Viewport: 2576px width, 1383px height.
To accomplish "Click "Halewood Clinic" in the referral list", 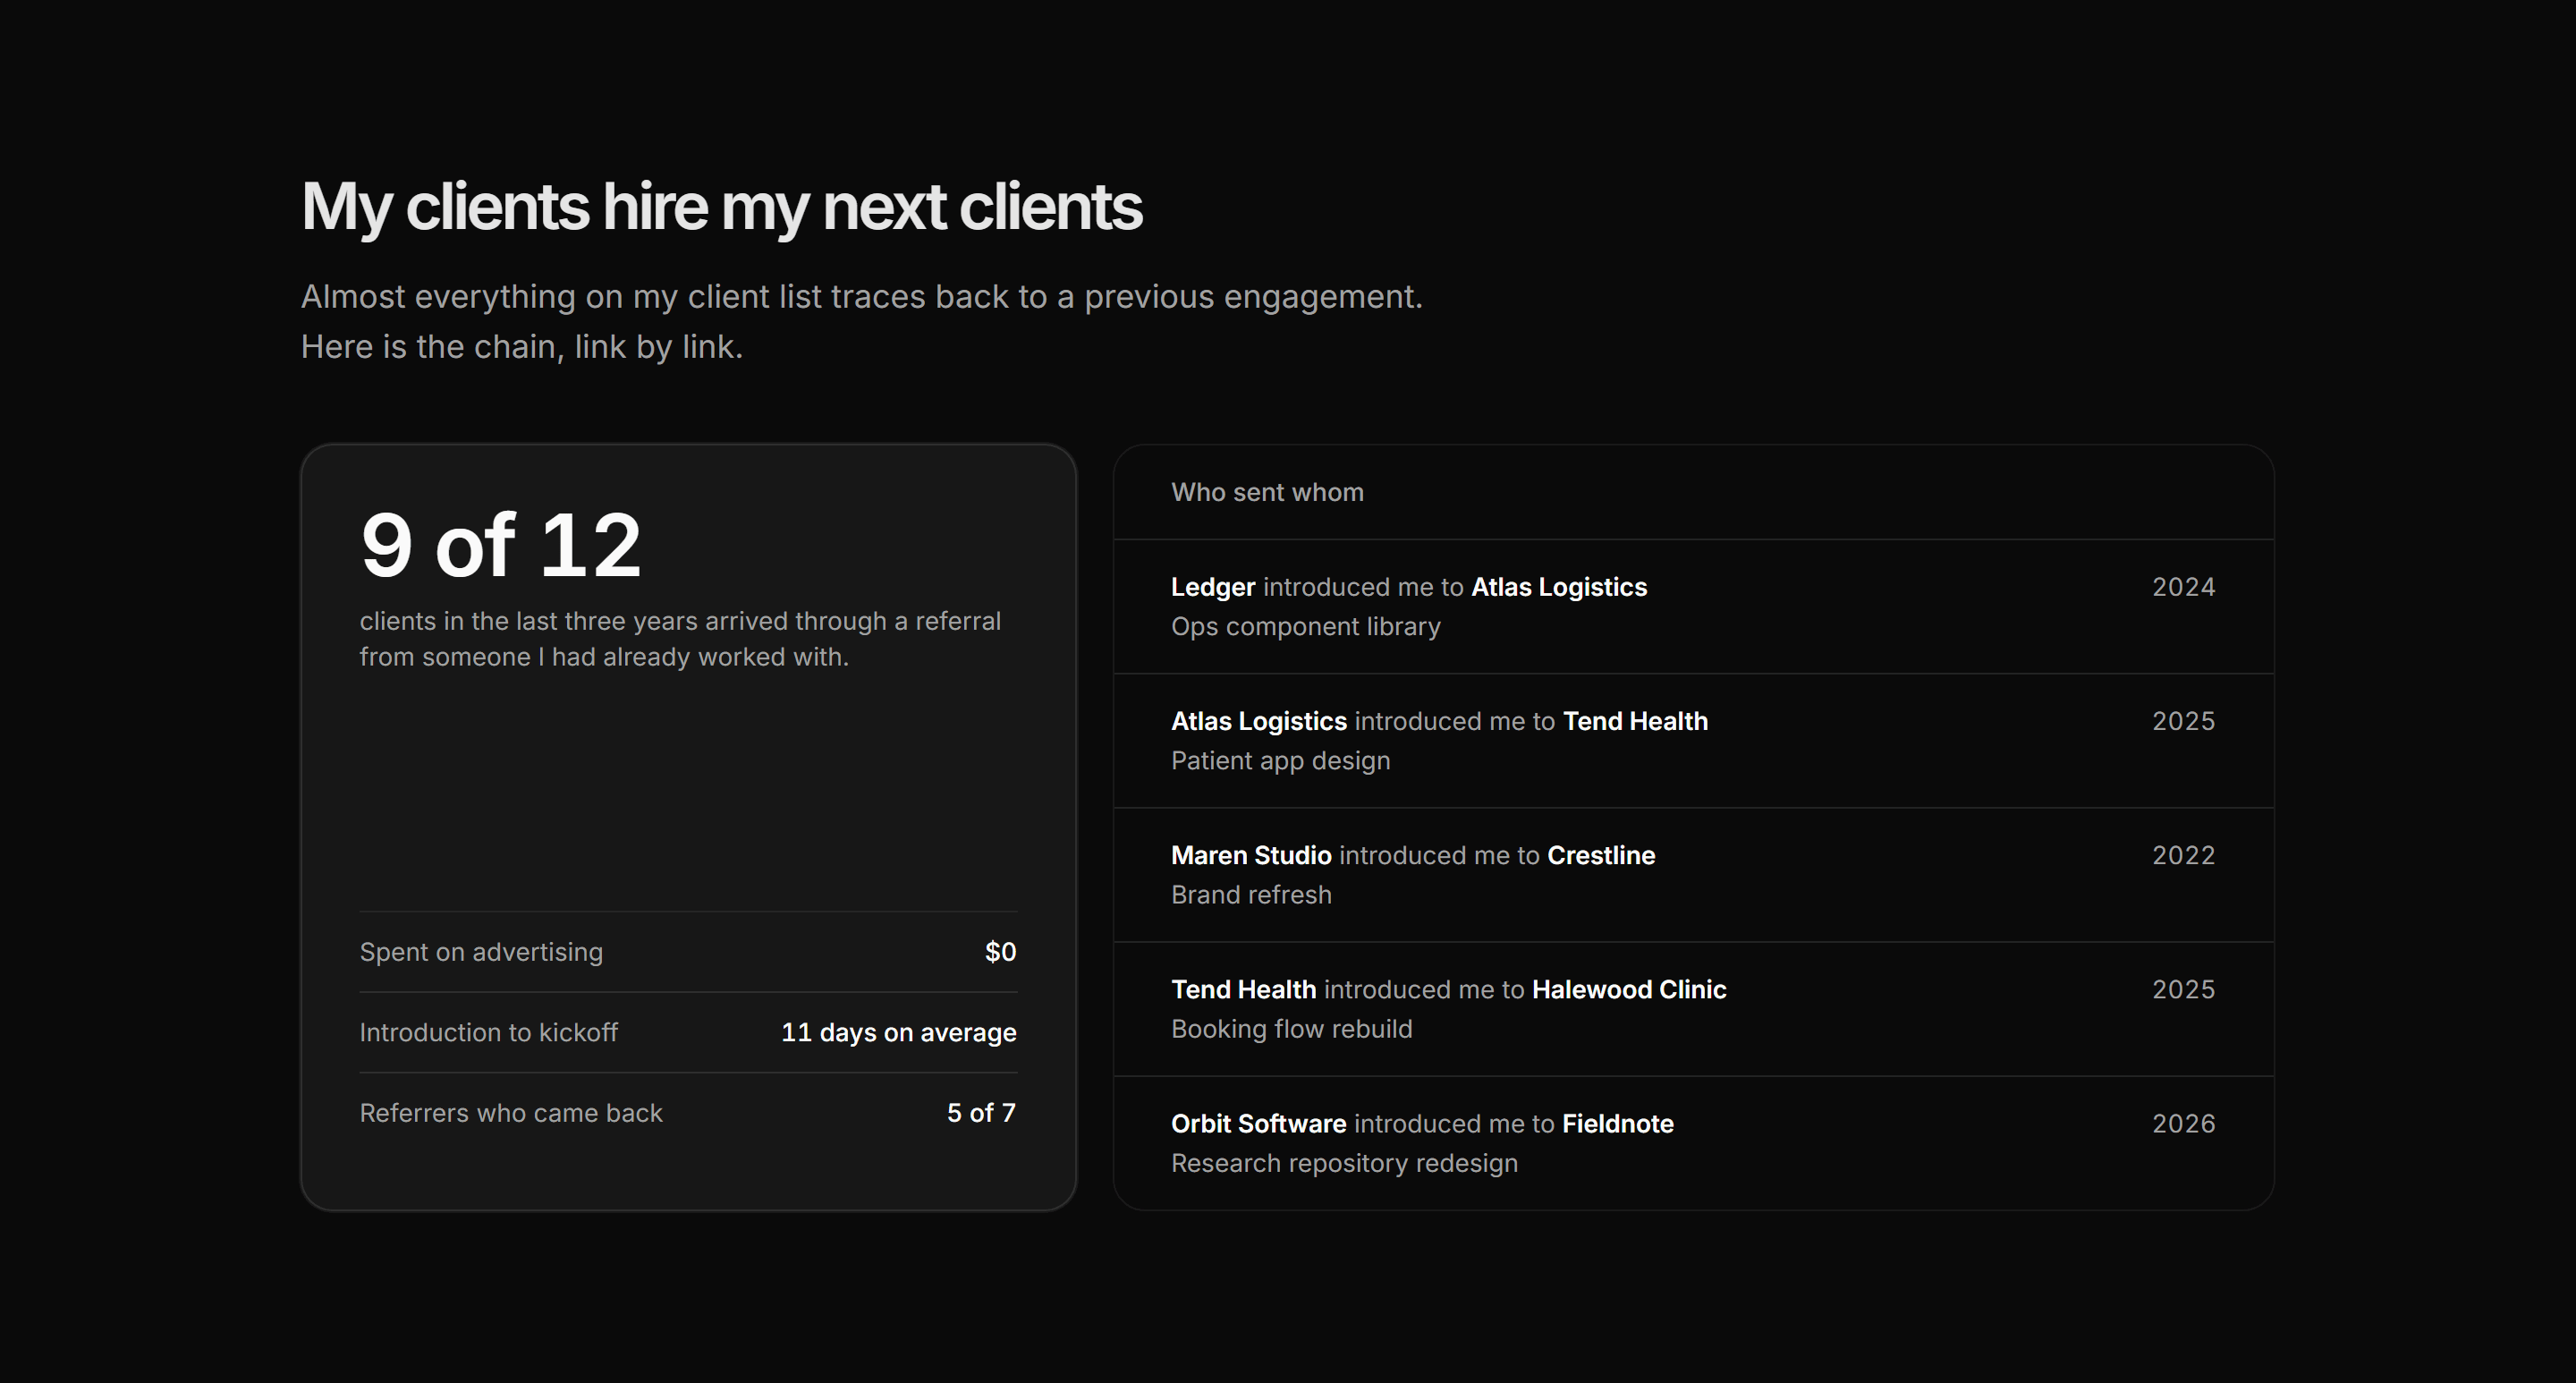I will [1629, 989].
